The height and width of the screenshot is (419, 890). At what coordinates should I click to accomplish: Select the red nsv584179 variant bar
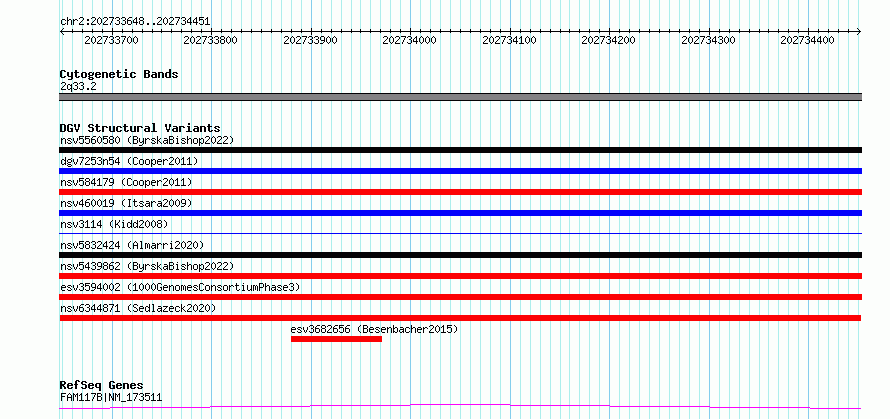[461, 192]
